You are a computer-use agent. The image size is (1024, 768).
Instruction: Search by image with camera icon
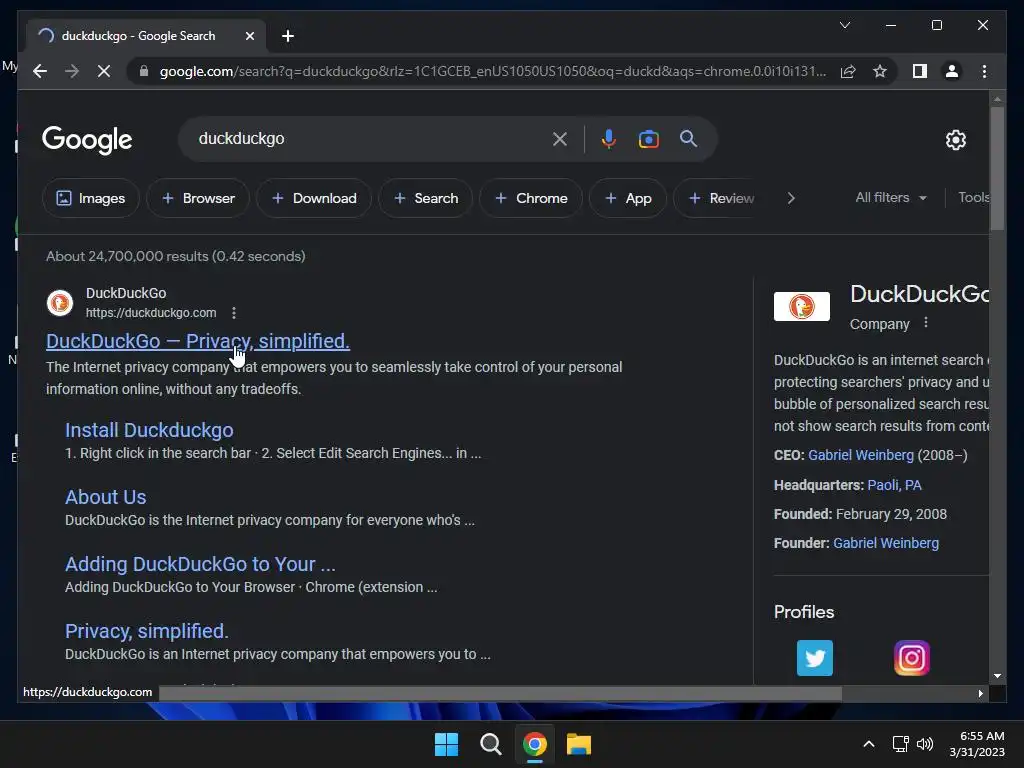[x=648, y=138]
